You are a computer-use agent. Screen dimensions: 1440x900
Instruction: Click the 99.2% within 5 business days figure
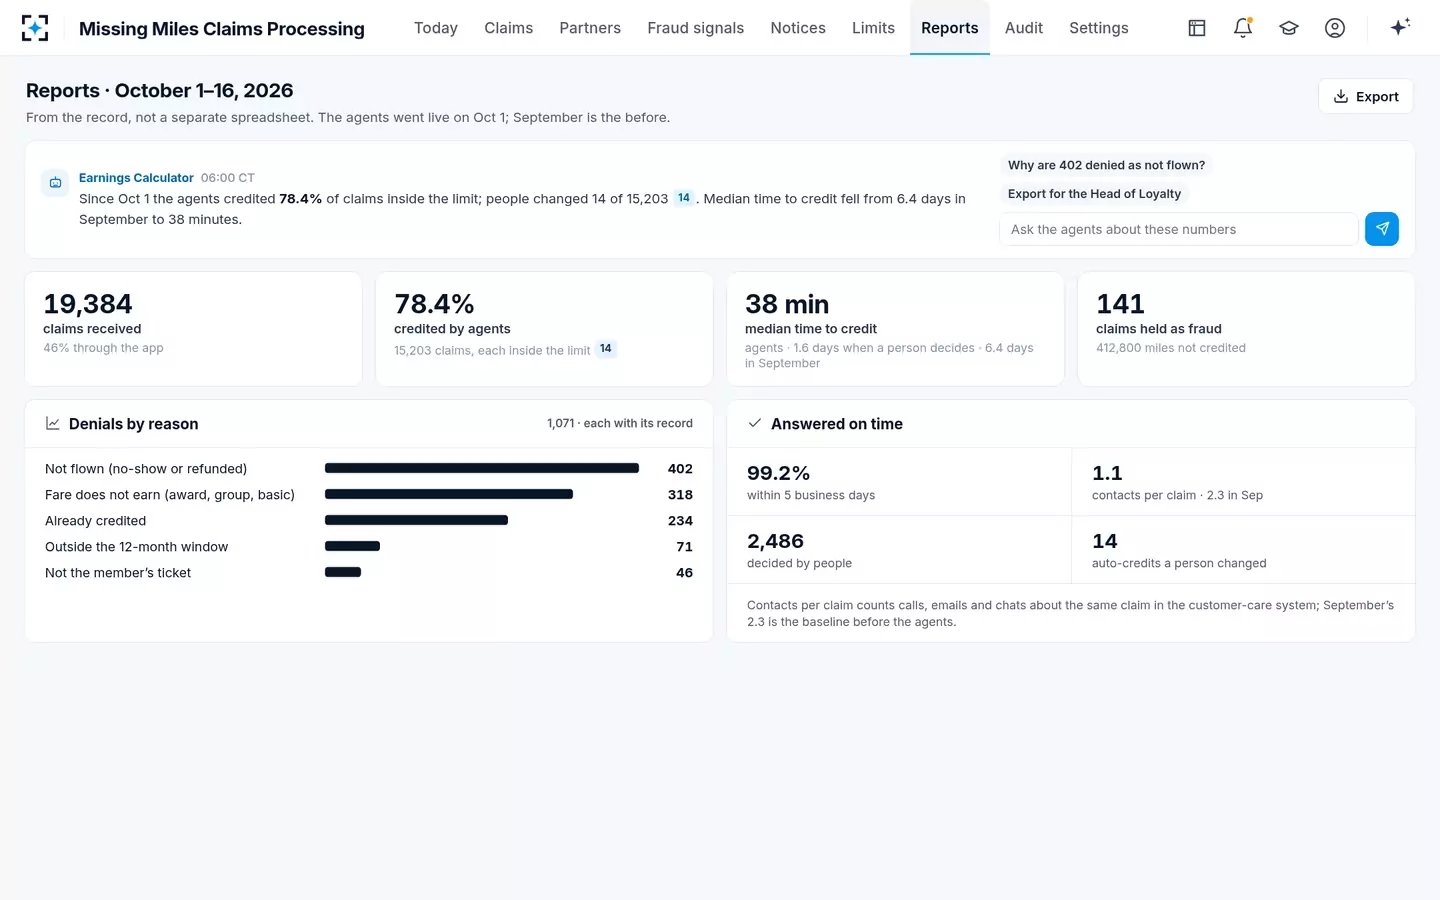point(778,473)
